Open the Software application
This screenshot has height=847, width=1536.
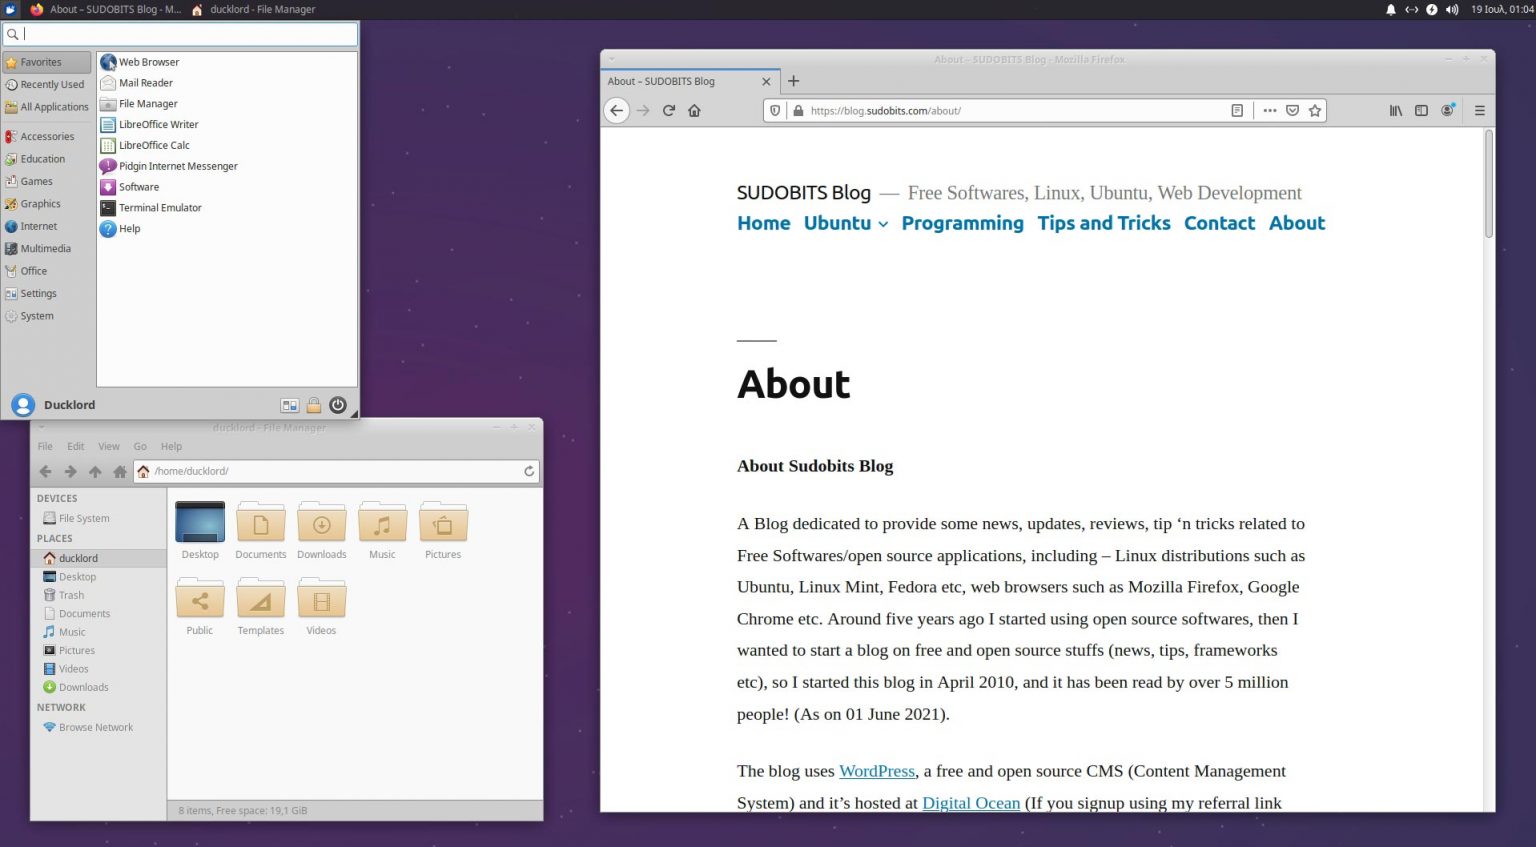click(137, 186)
